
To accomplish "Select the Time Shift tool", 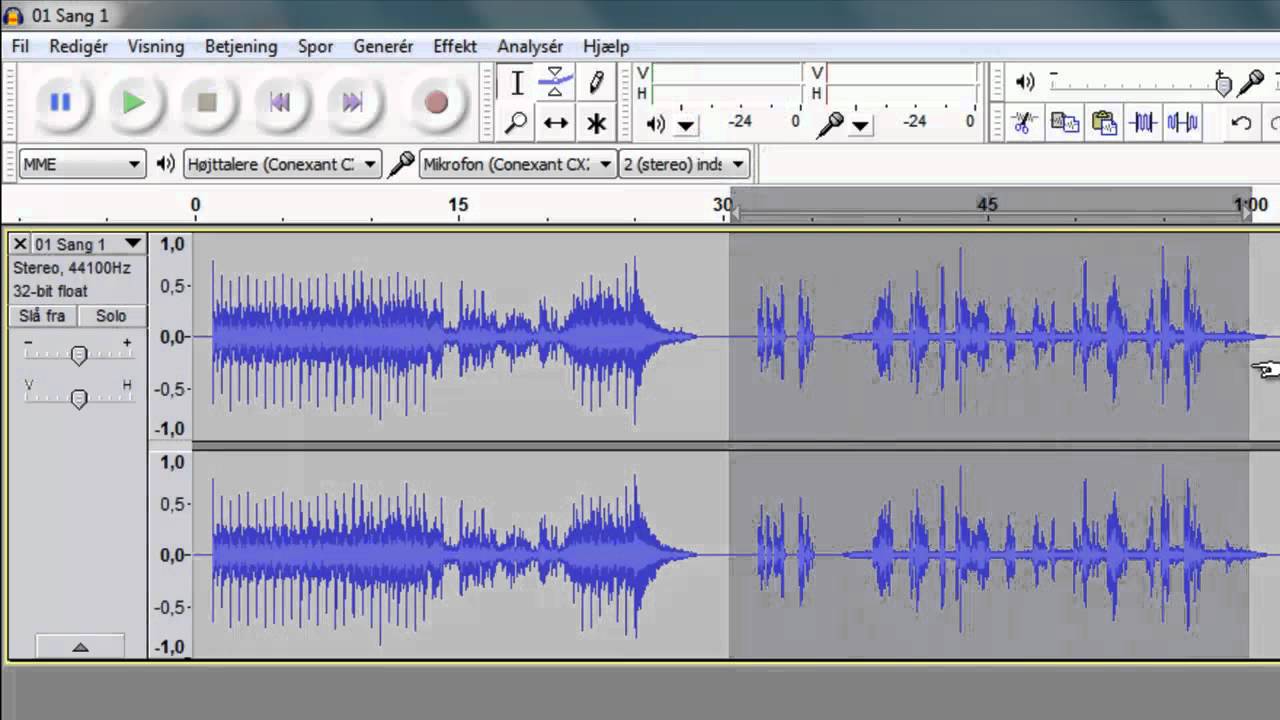I will tap(556, 123).
